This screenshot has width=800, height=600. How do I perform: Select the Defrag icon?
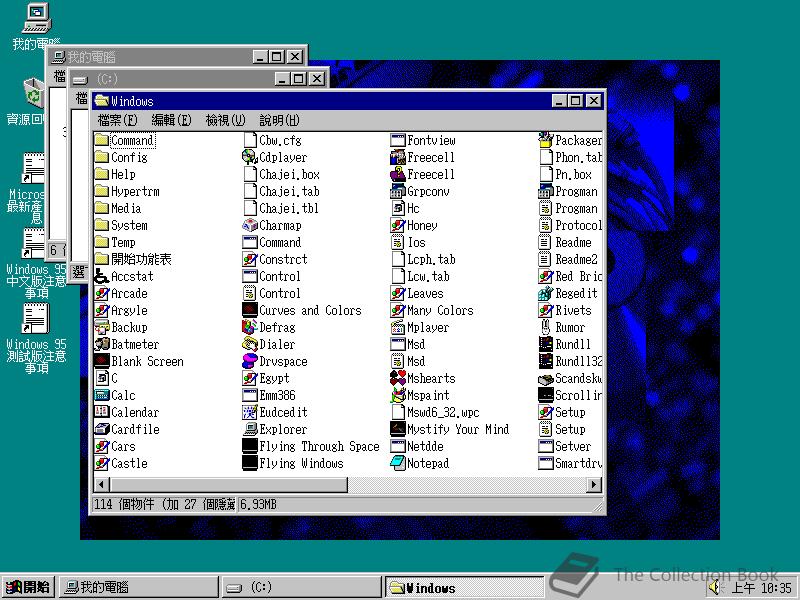[x=249, y=327]
